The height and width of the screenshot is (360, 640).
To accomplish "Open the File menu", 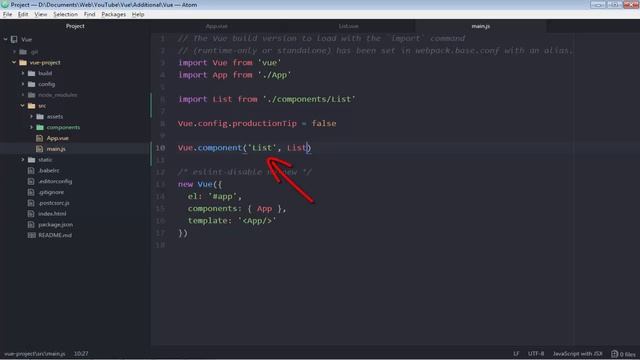I will pos(7,14).
